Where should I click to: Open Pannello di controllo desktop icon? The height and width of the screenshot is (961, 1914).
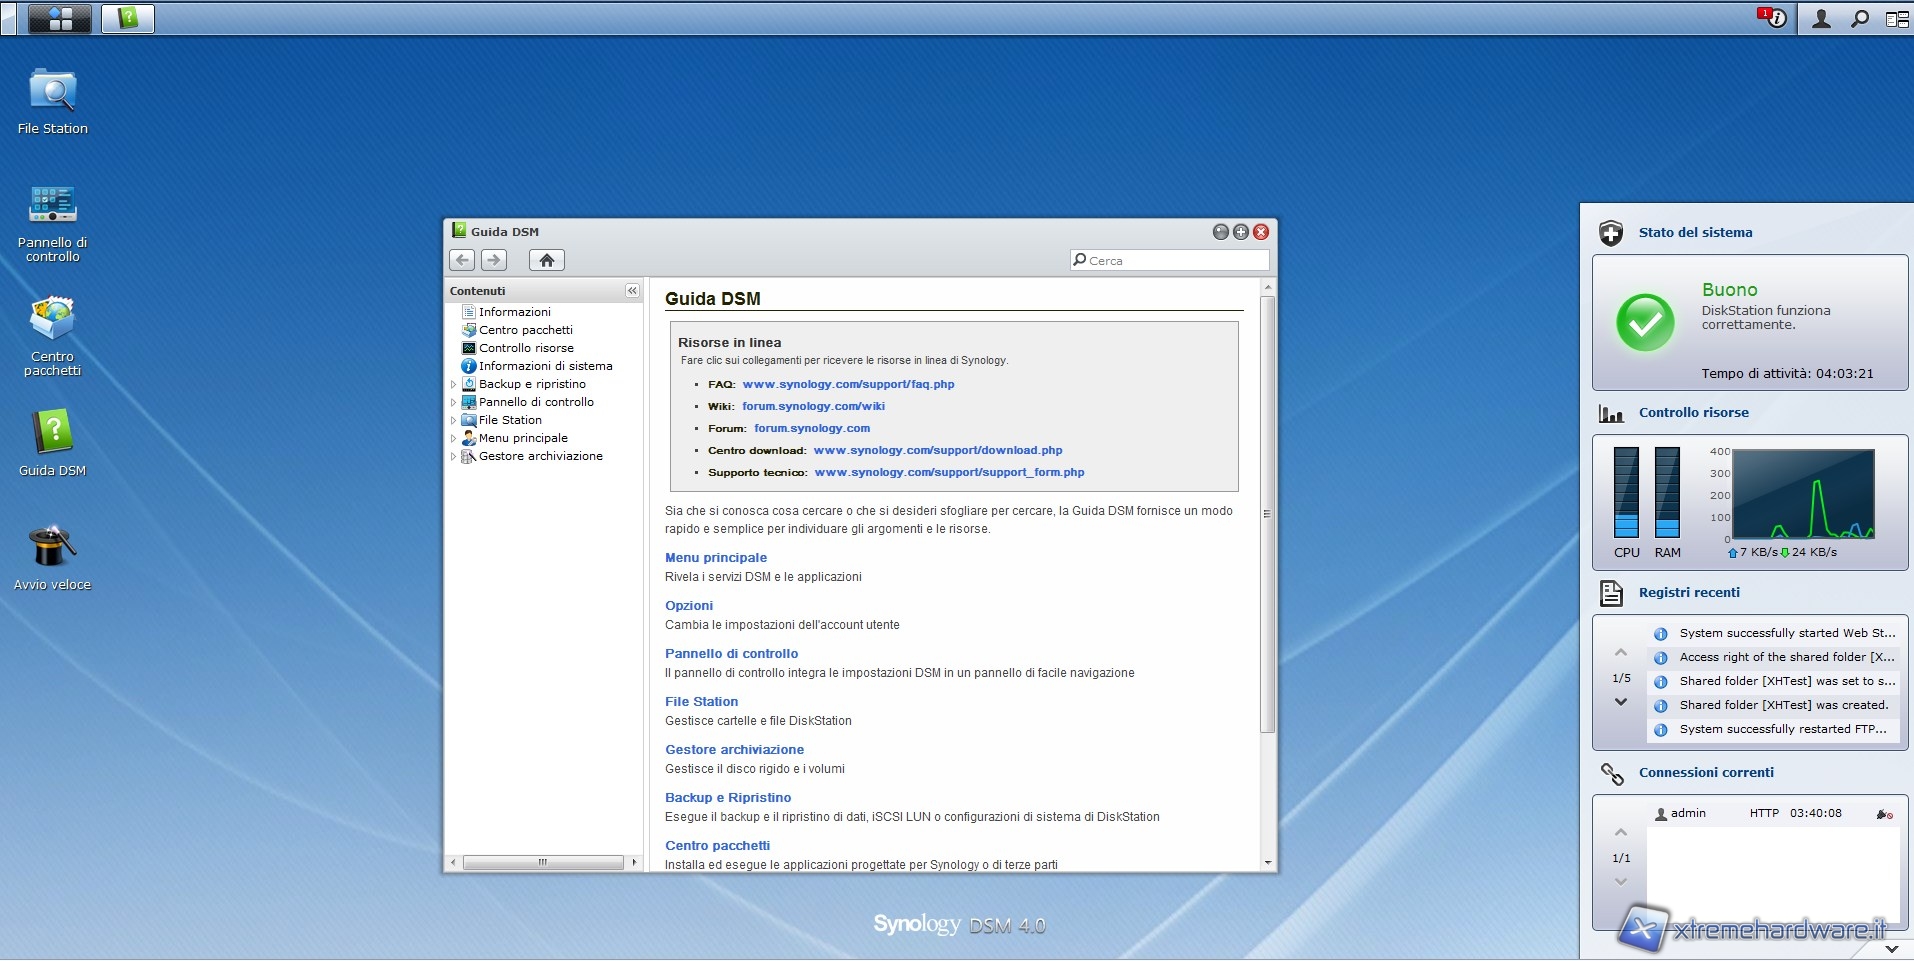[x=52, y=206]
